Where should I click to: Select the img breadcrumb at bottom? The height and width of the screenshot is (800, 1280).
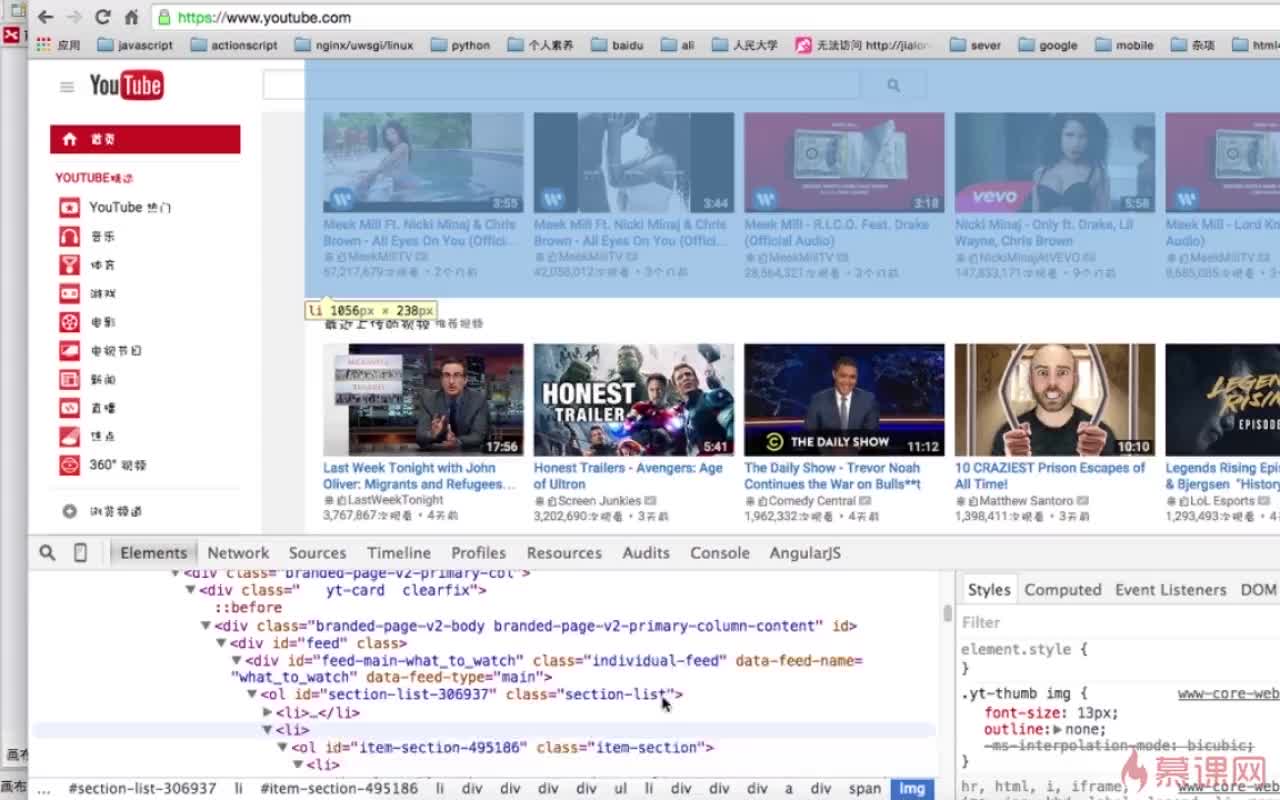pyautogui.click(x=912, y=788)
